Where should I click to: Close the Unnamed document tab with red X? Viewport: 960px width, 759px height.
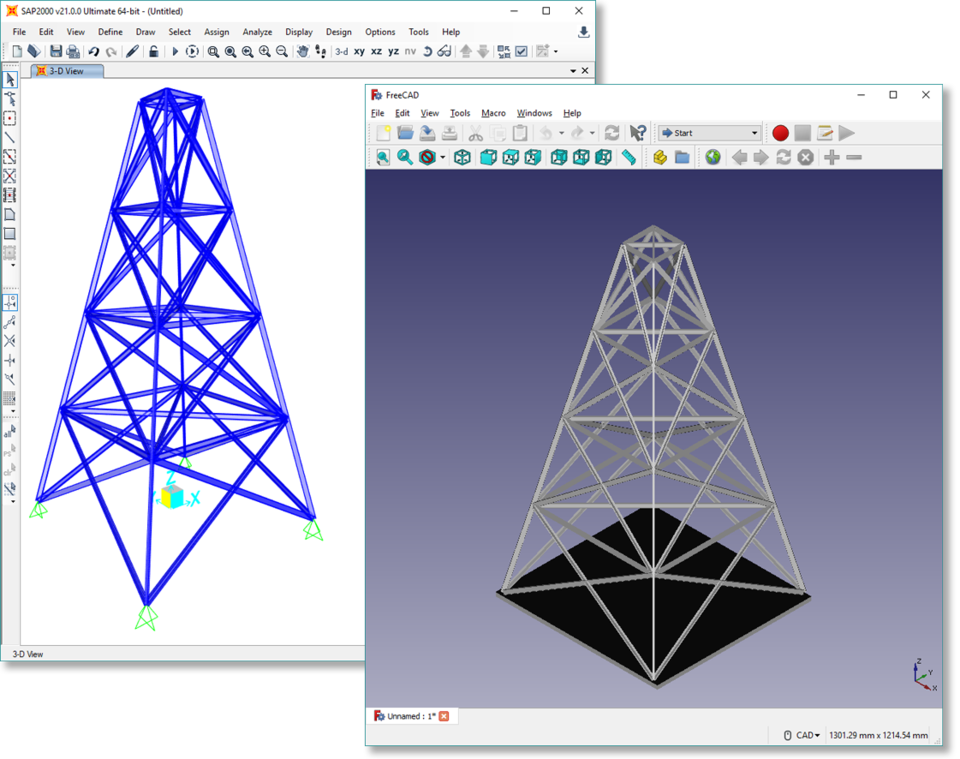[445, 716]
